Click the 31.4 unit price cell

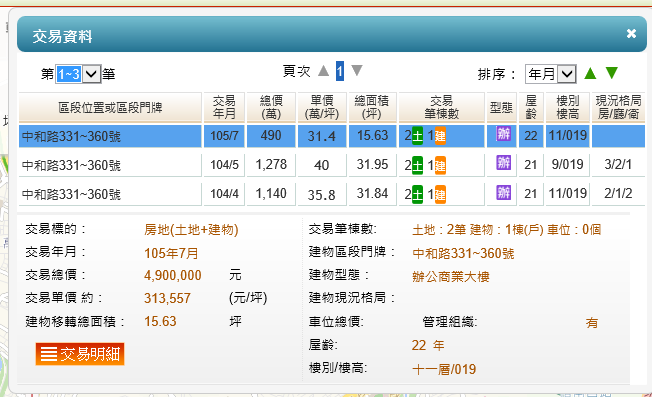pos(322,136)
